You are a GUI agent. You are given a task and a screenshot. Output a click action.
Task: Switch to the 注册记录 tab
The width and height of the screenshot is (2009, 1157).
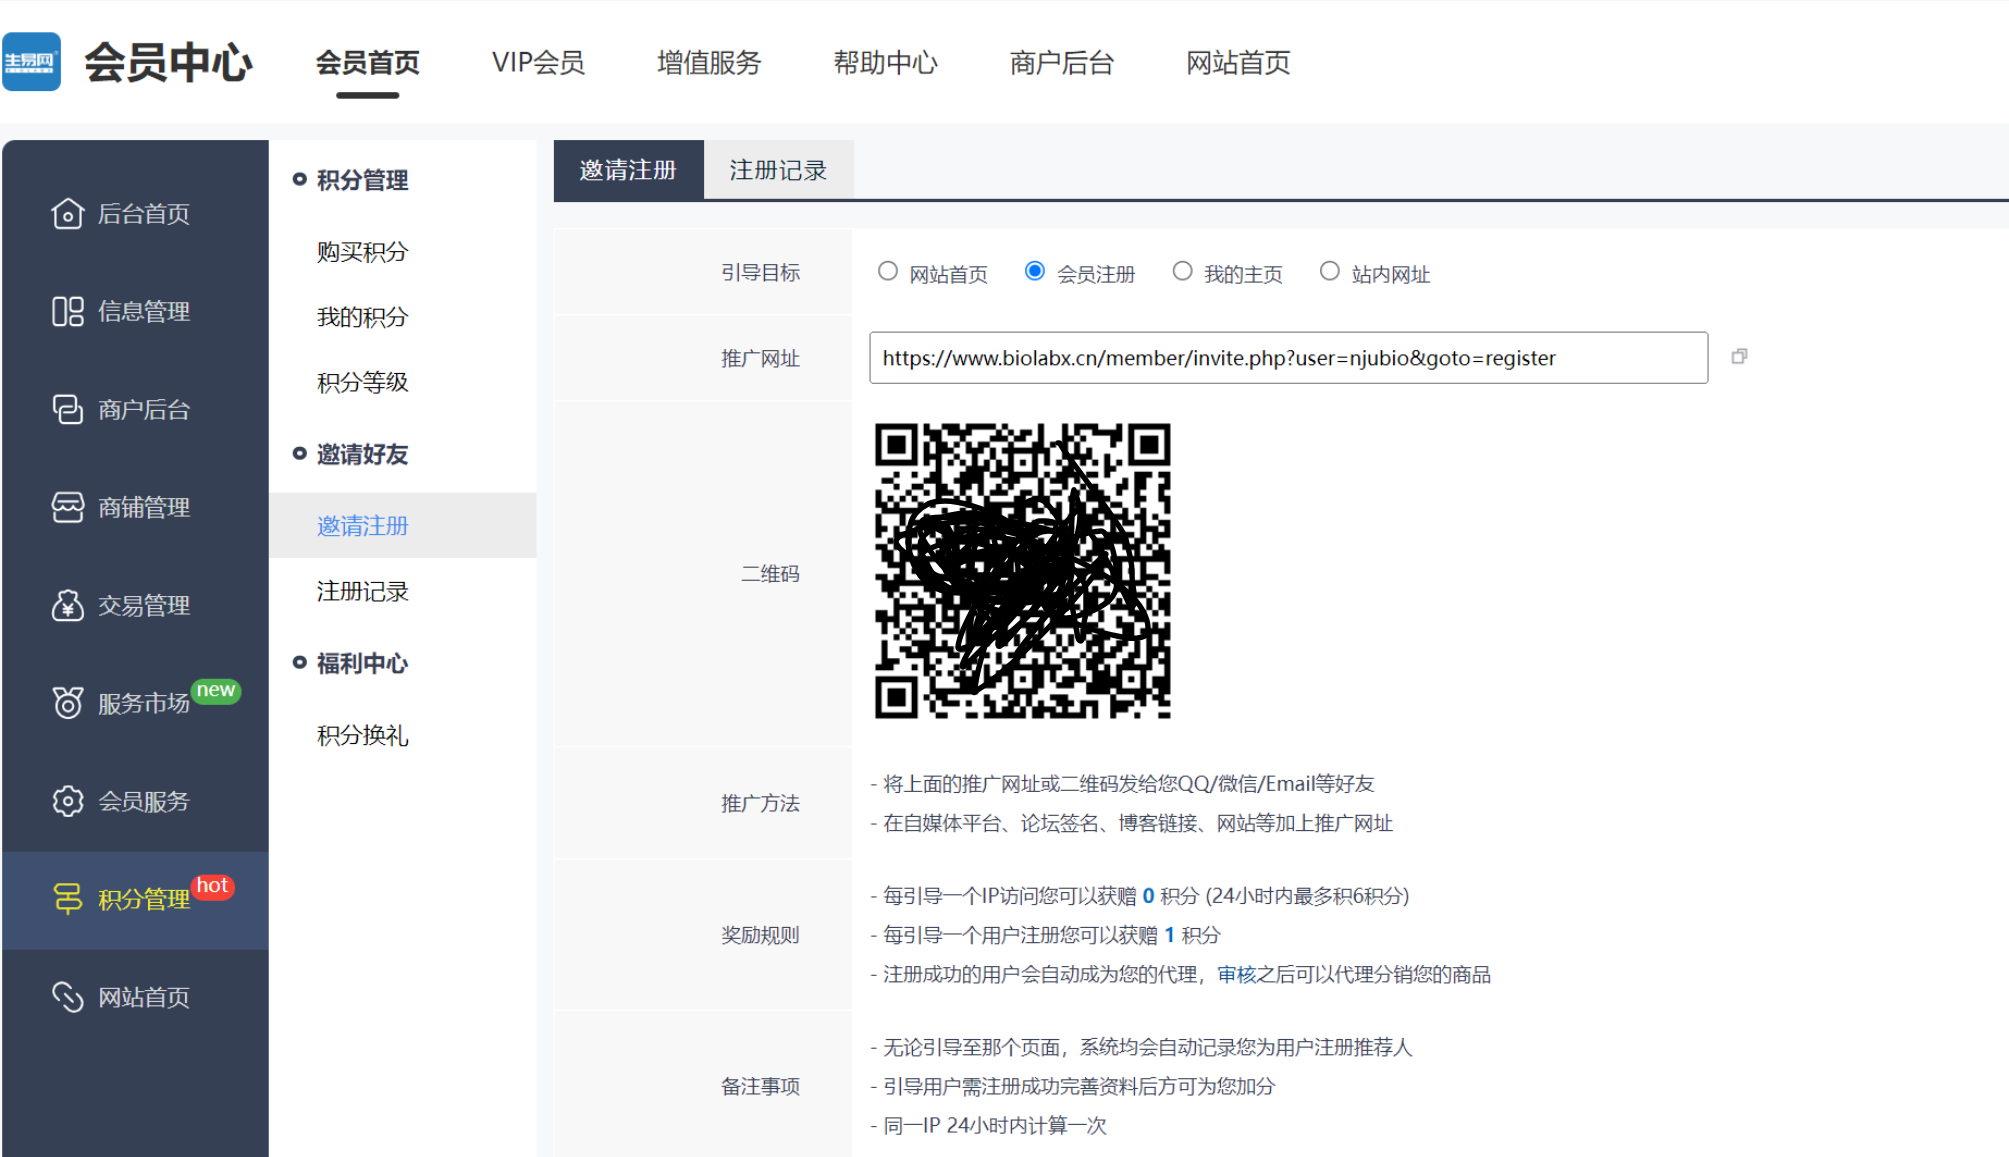click(777, 171)
